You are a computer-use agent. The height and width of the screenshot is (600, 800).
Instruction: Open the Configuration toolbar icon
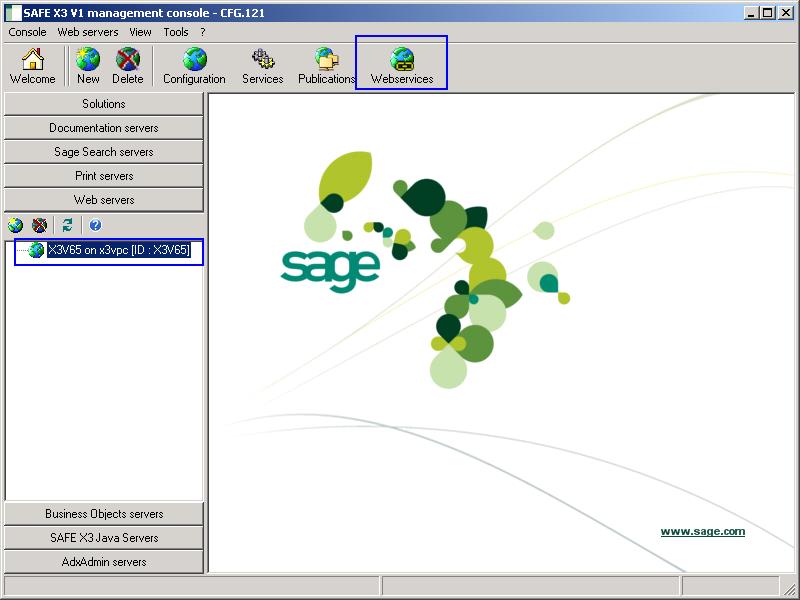tap(194, 66)
